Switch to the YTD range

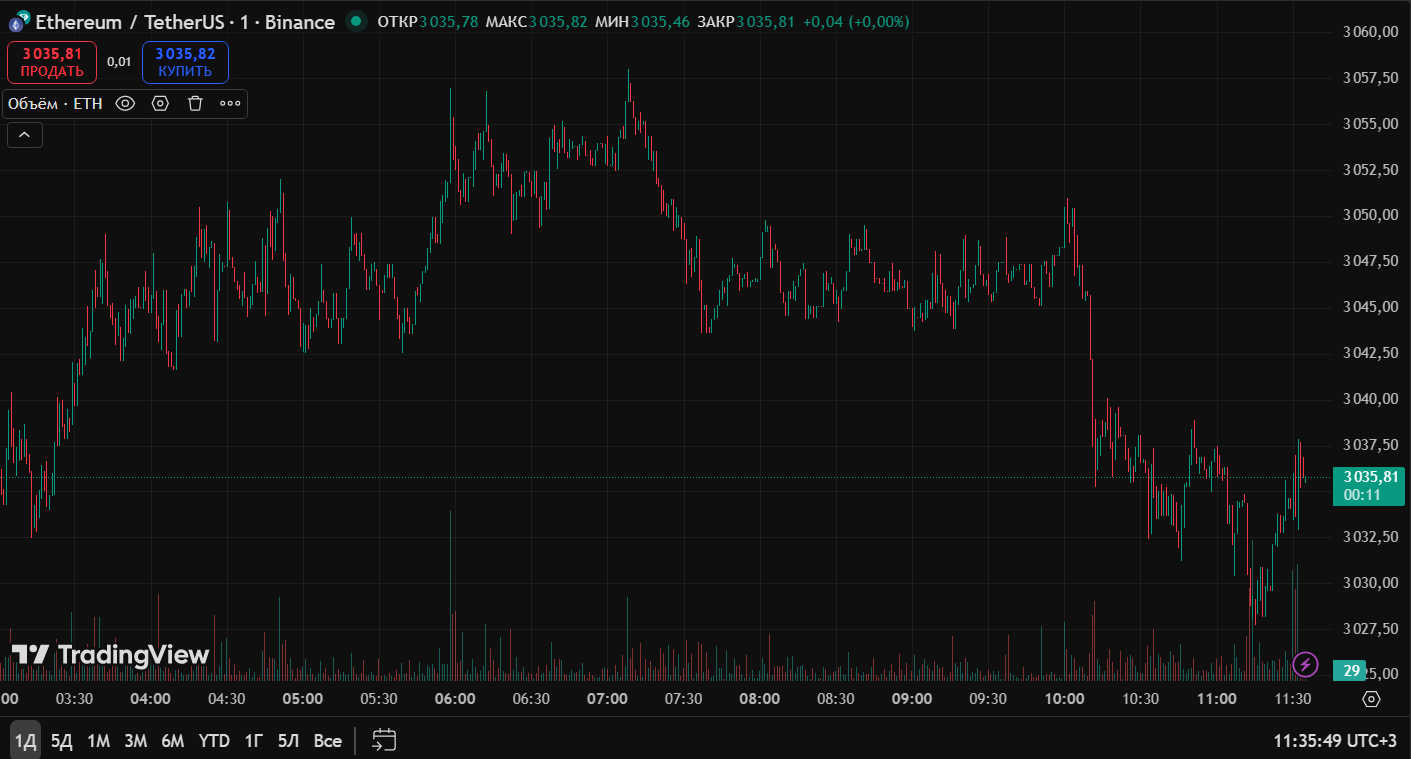coord(214,741)
